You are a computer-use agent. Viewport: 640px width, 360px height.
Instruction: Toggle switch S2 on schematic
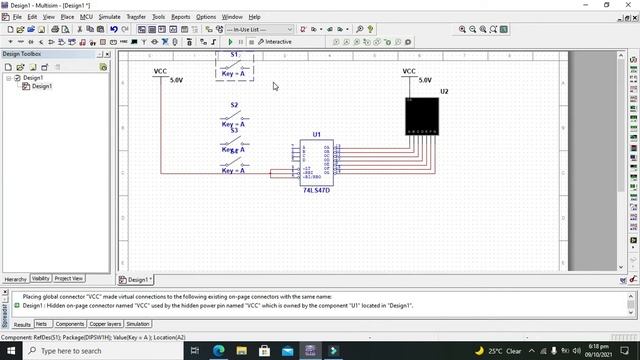point(234,116)
